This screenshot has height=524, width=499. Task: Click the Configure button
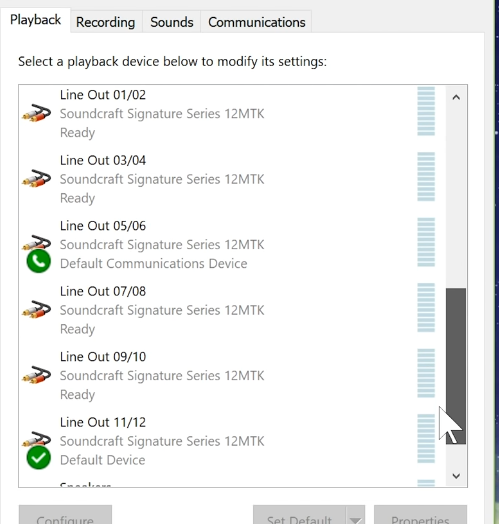point(65,516)
